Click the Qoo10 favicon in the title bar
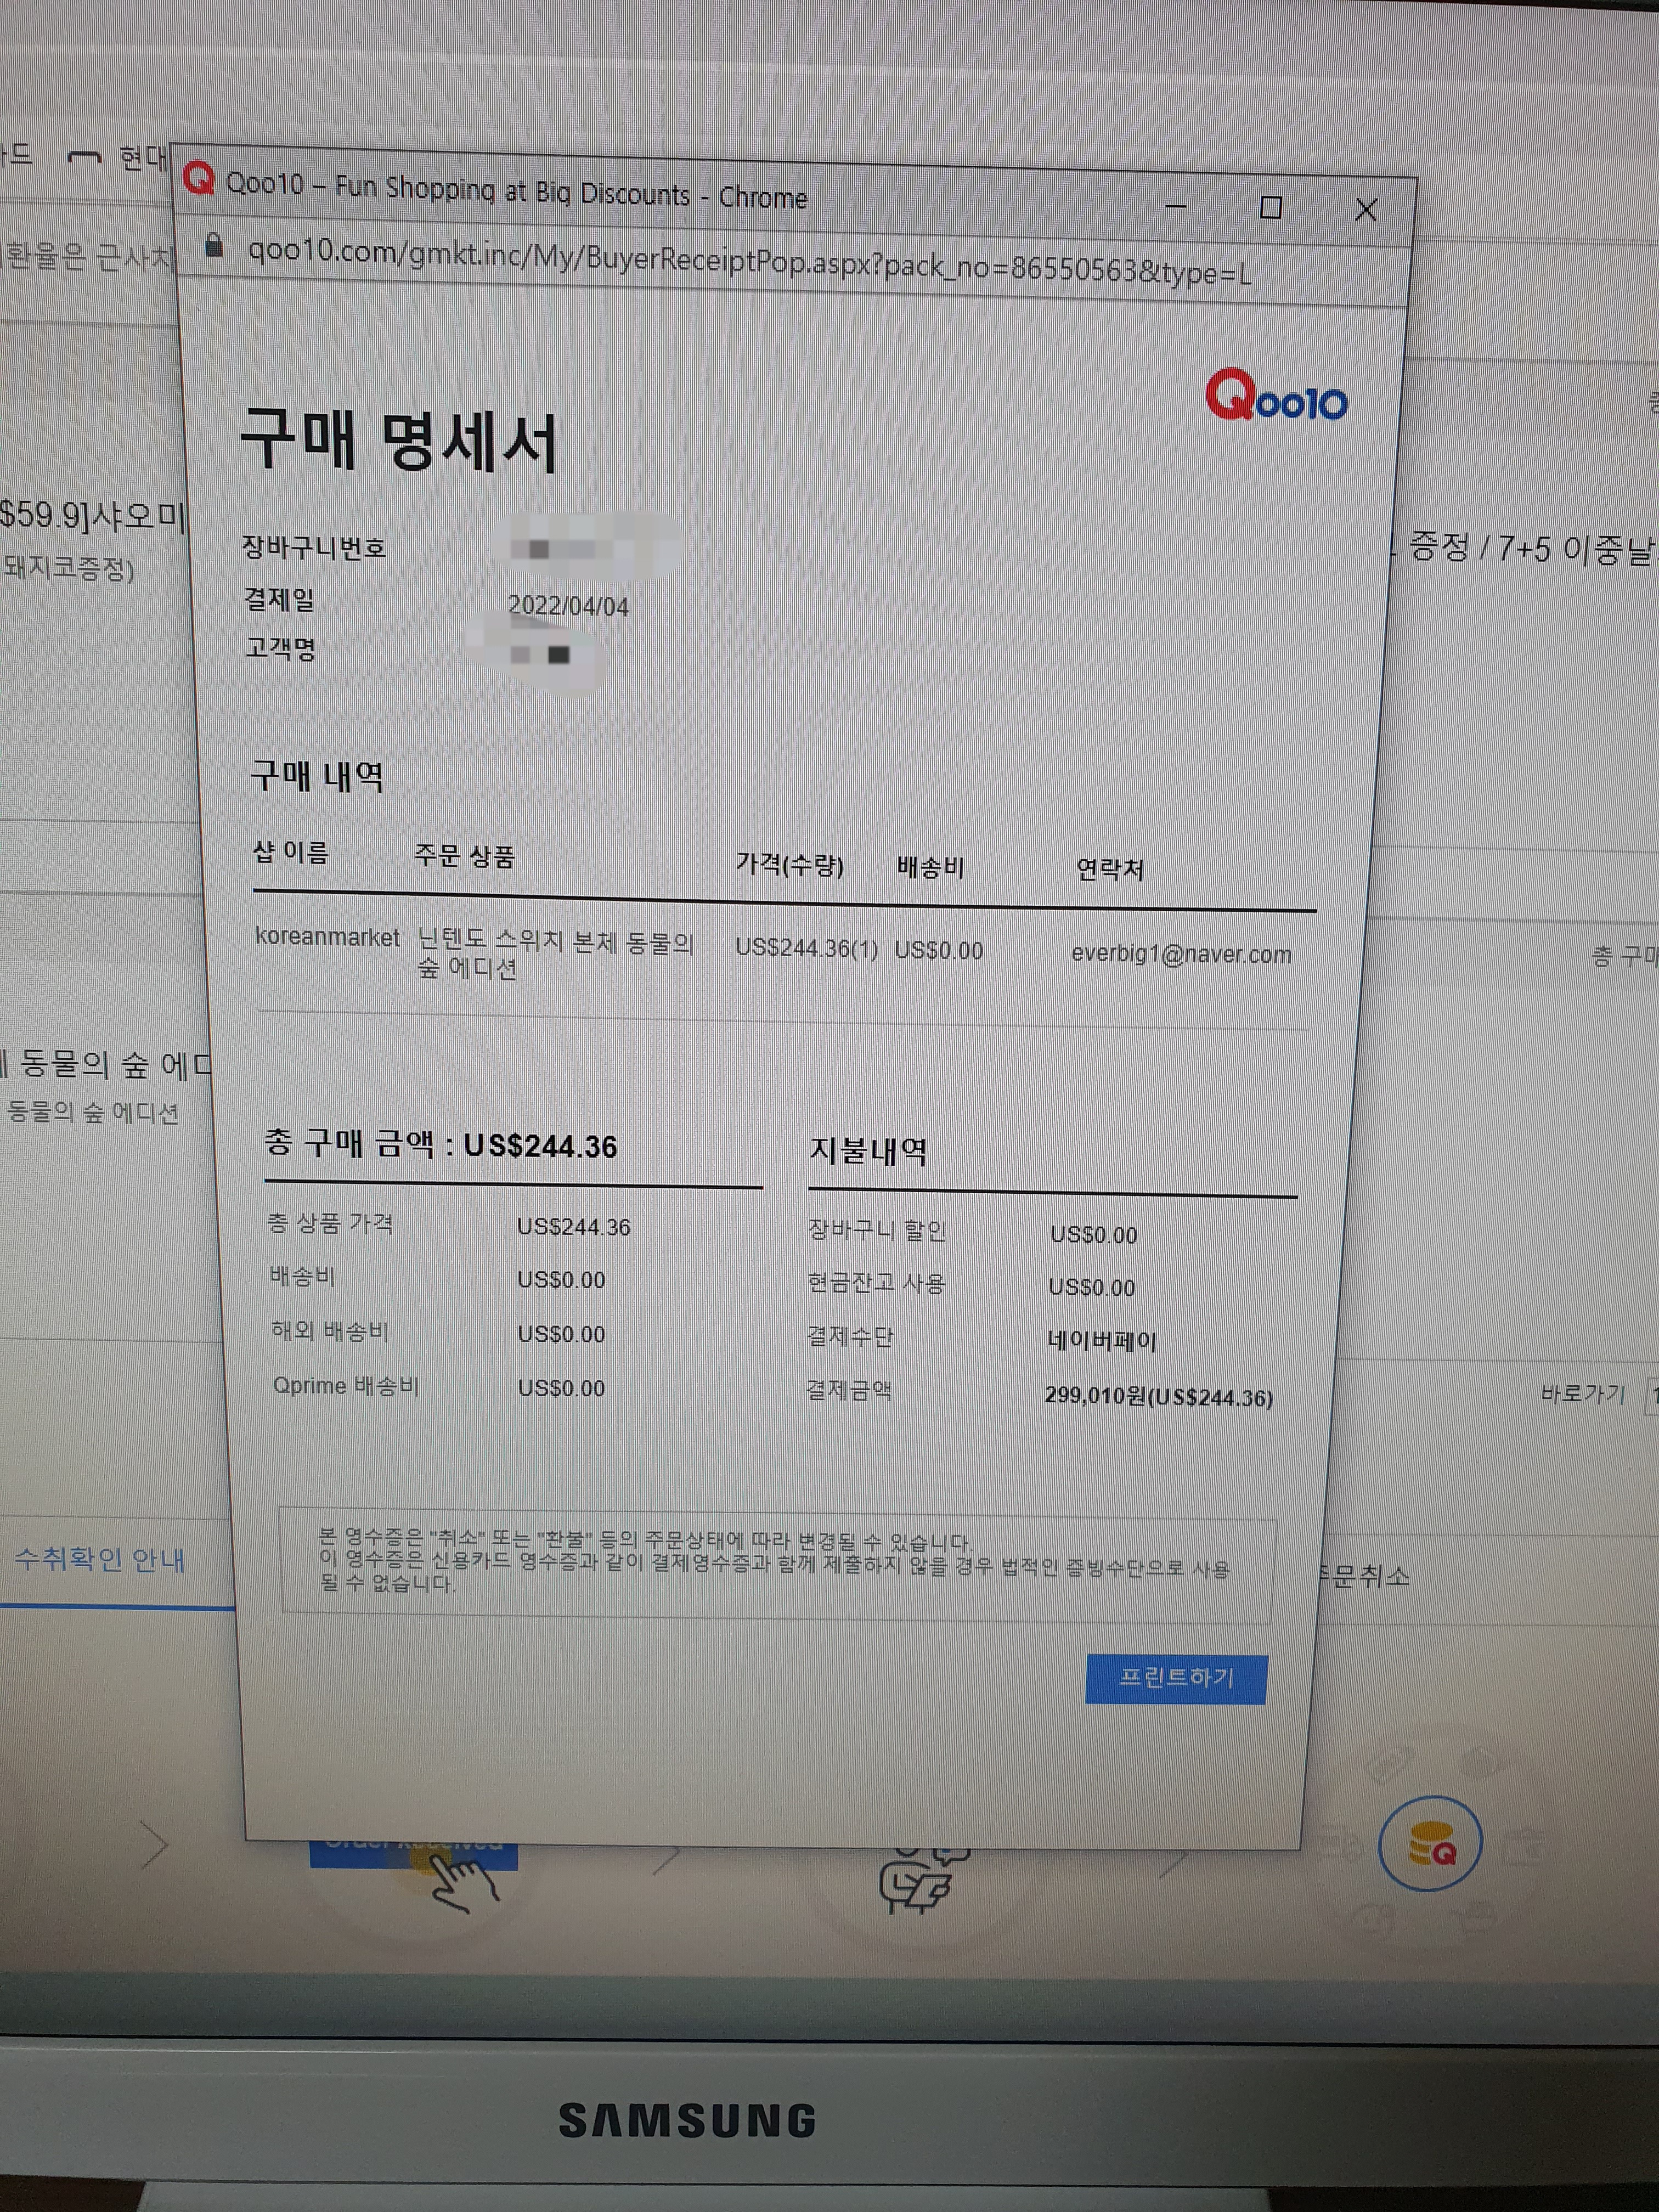The width and height of the screenshot is (1659, 2212). [x=199, y=179]
